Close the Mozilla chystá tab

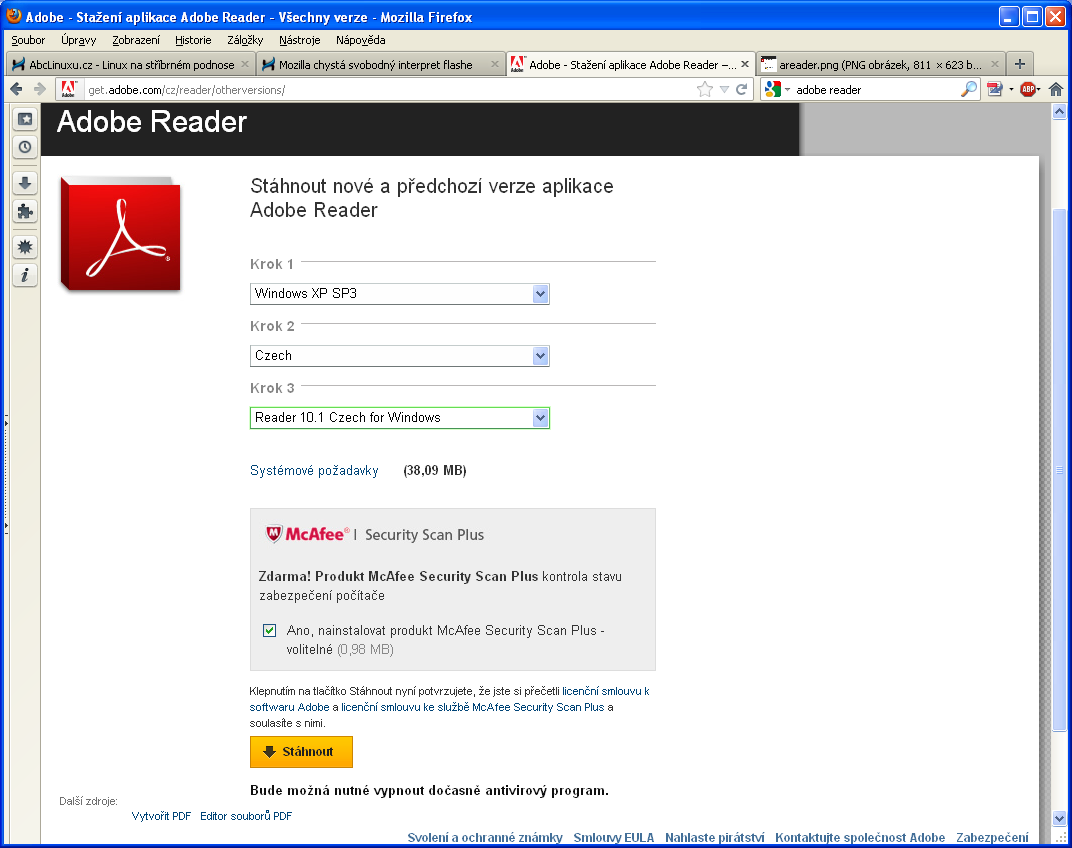[x=495, y=64]
